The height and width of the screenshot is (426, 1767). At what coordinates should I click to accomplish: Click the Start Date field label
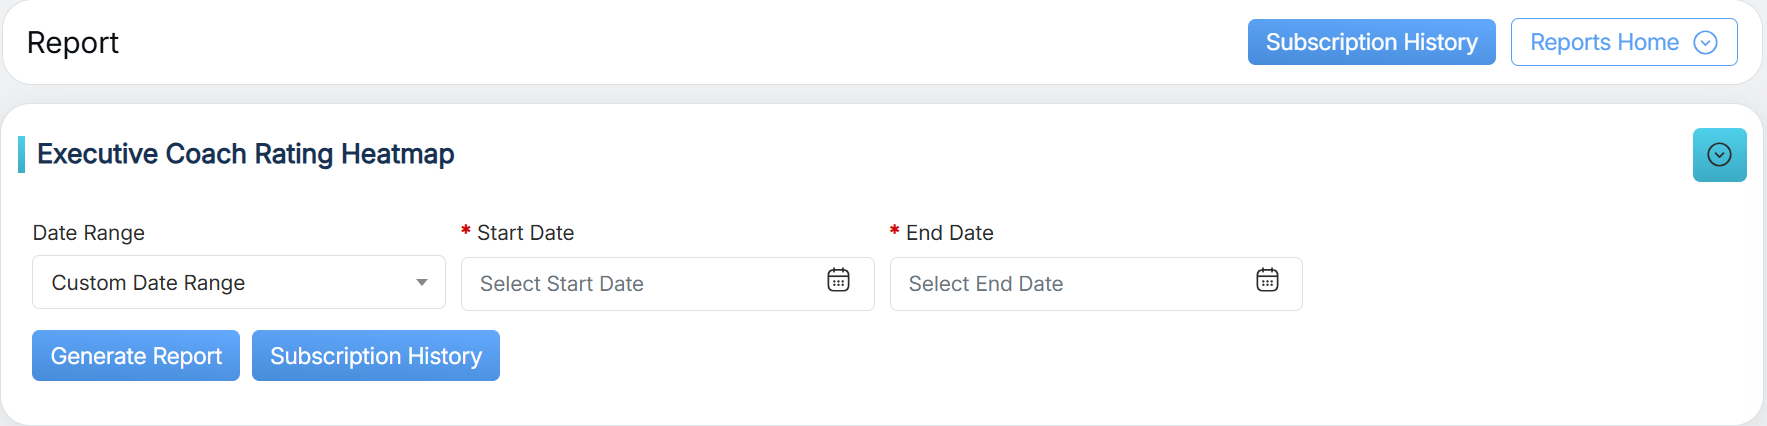pyautogui.click(x=525, y=233)
